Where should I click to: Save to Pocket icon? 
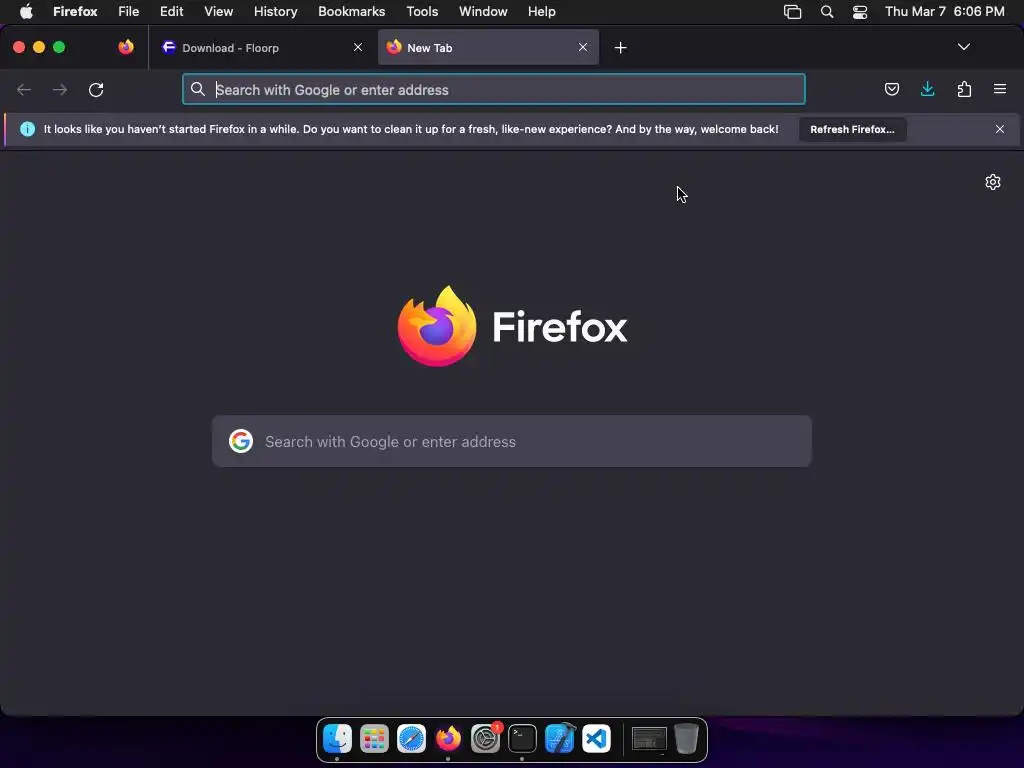(x=891, y=89)
